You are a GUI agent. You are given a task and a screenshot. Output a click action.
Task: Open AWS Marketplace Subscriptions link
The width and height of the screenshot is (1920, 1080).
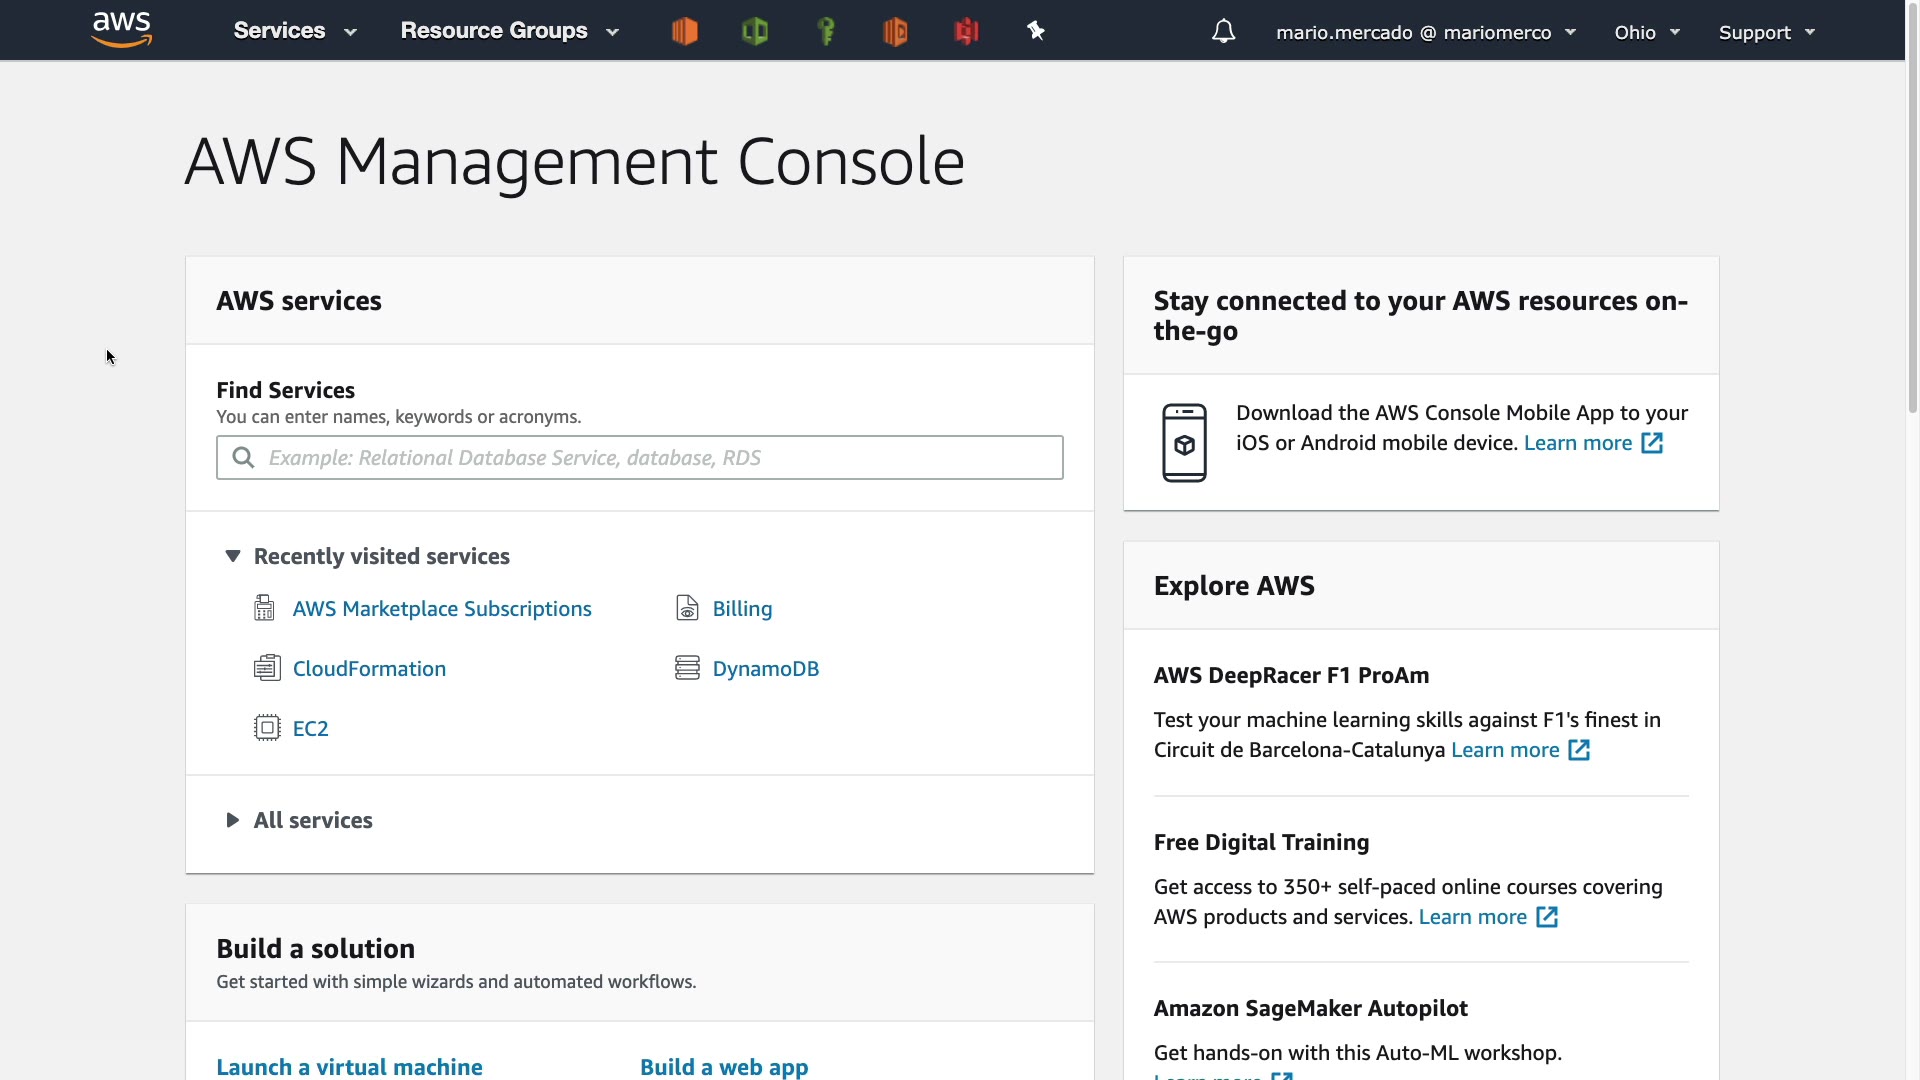pos(441,609)
